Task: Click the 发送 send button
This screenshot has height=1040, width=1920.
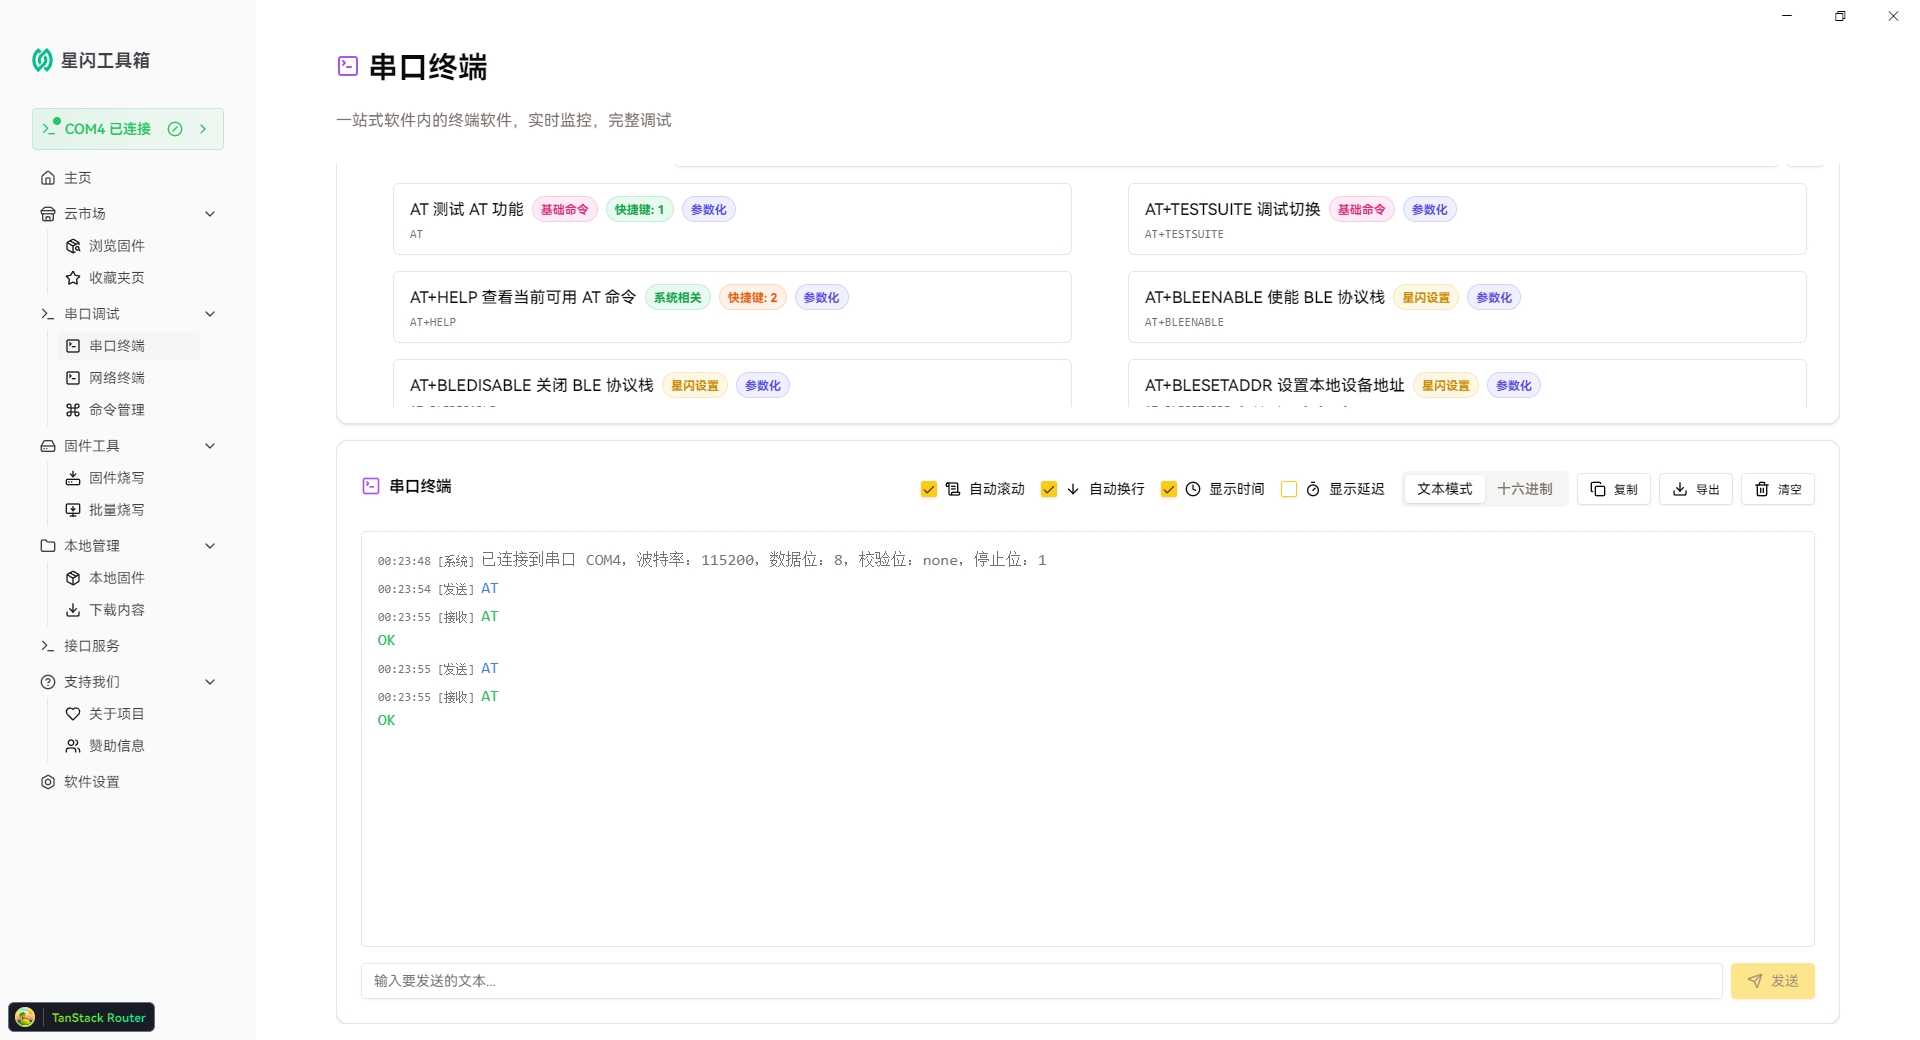Action: coord(1773,981)
